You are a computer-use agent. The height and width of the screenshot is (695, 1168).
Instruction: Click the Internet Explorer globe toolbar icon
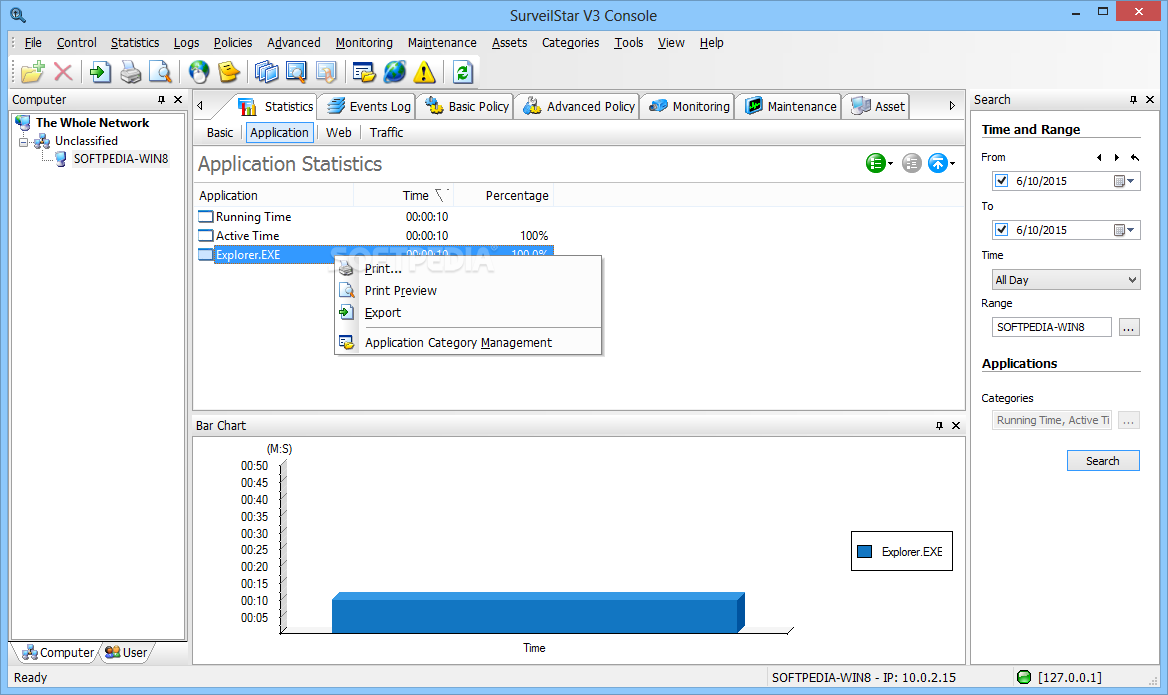(x=394, y=72)
